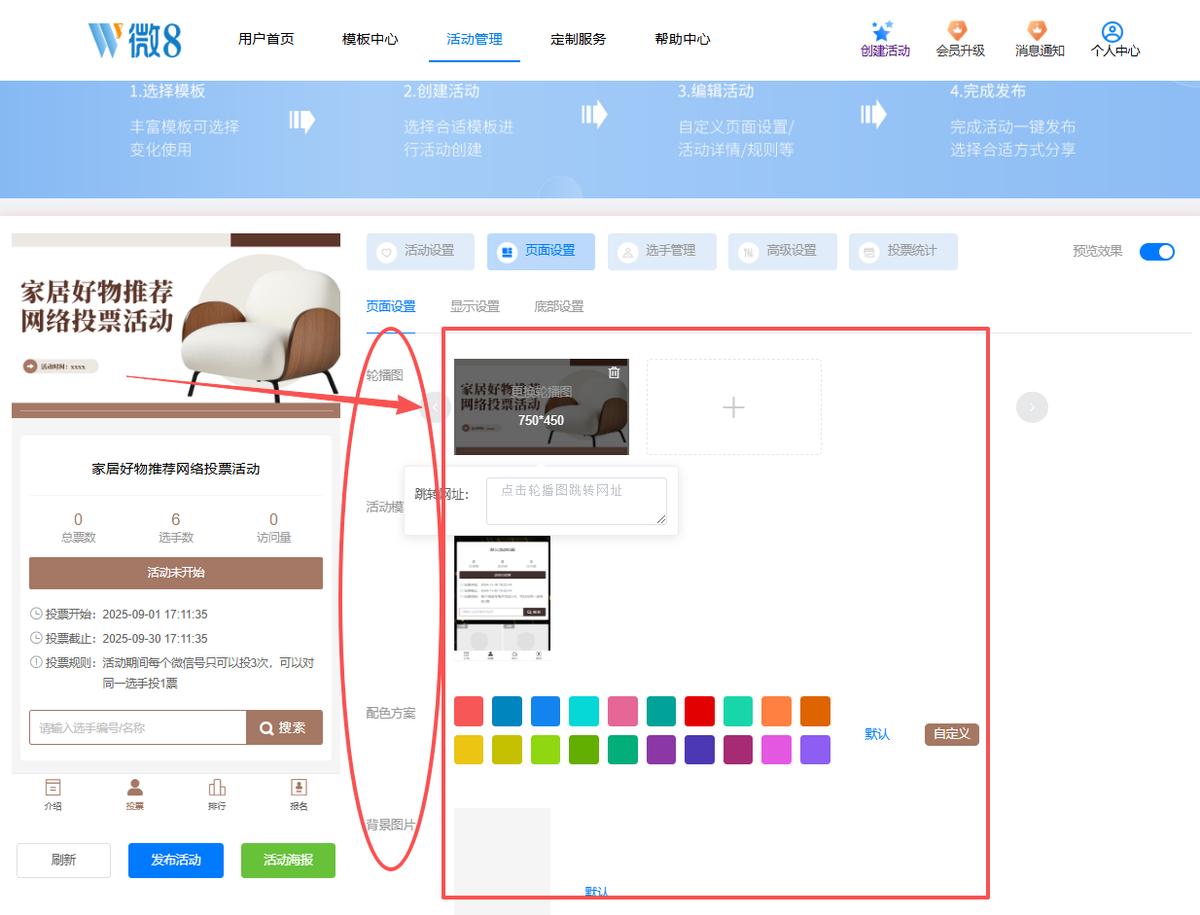Open 会员升级 membership upgrade icon
The width and height of the screenshot is (1200, 915).
click(958, 31)
